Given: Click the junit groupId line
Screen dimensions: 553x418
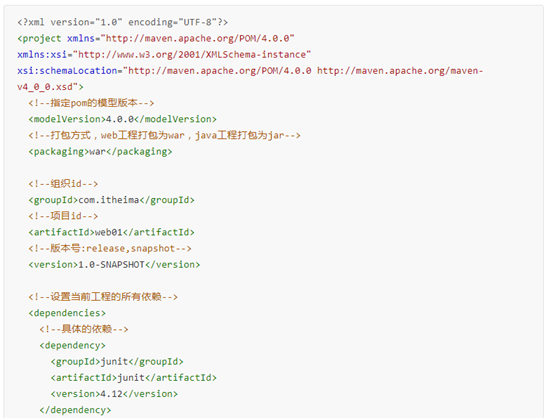Looking at the screenshot, I should click(x=117, y=362).
